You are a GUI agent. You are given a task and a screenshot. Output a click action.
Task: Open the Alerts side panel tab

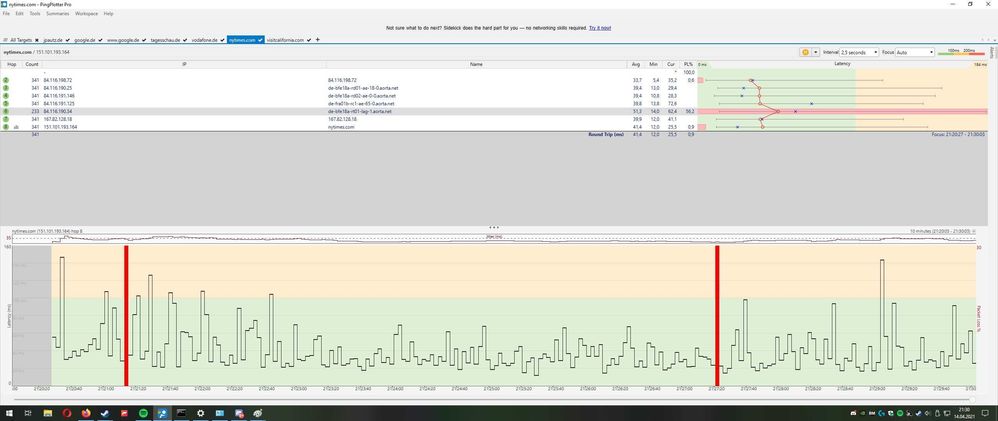pyautogui.click(x=992, y=53)
